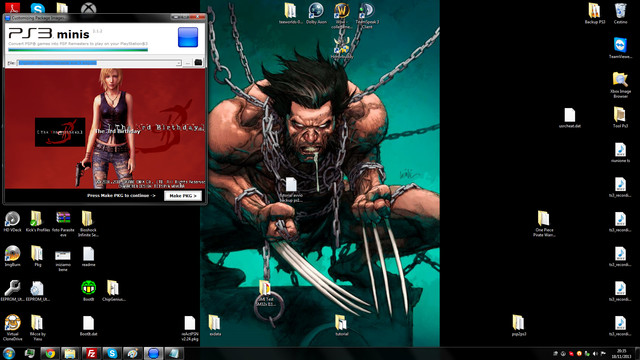This screenshot has height=360, width=640.
Task: Open Windows Explorer from the taskbar
Action: (x=70, y=353)
